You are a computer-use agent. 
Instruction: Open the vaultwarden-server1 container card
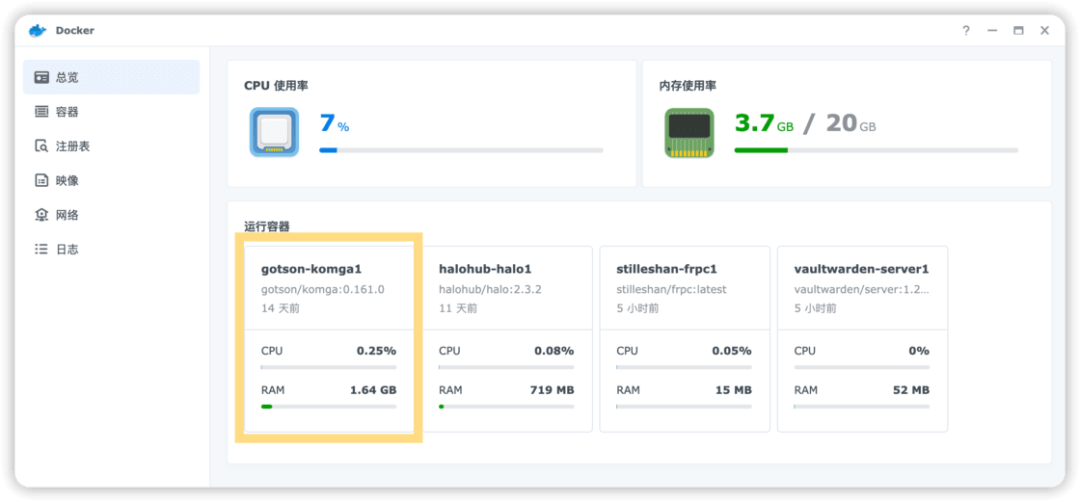click(x=862, y=339)
